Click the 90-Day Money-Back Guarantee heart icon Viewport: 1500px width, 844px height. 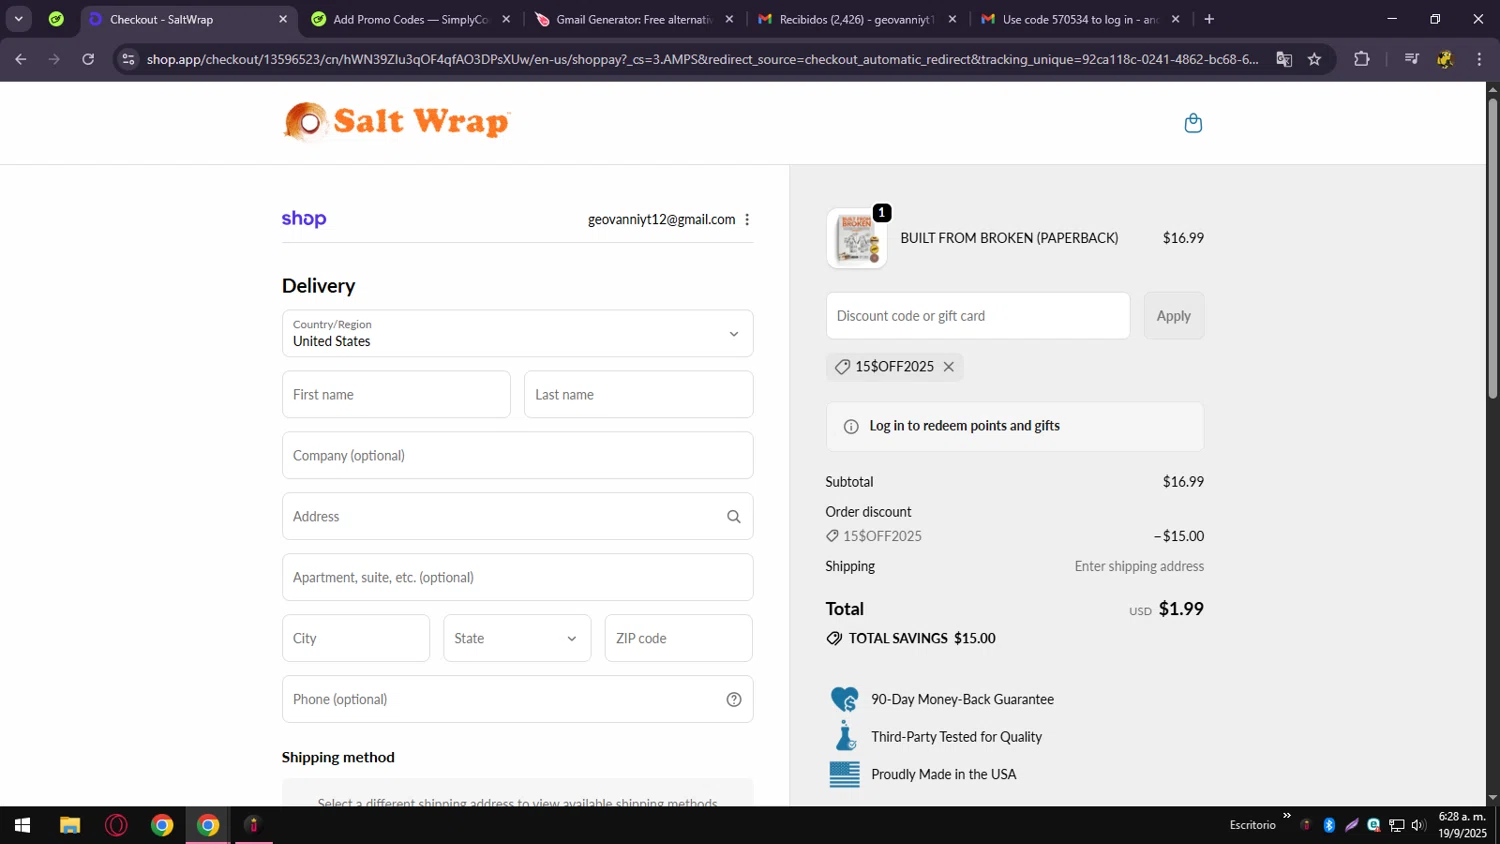click(845, 699)
